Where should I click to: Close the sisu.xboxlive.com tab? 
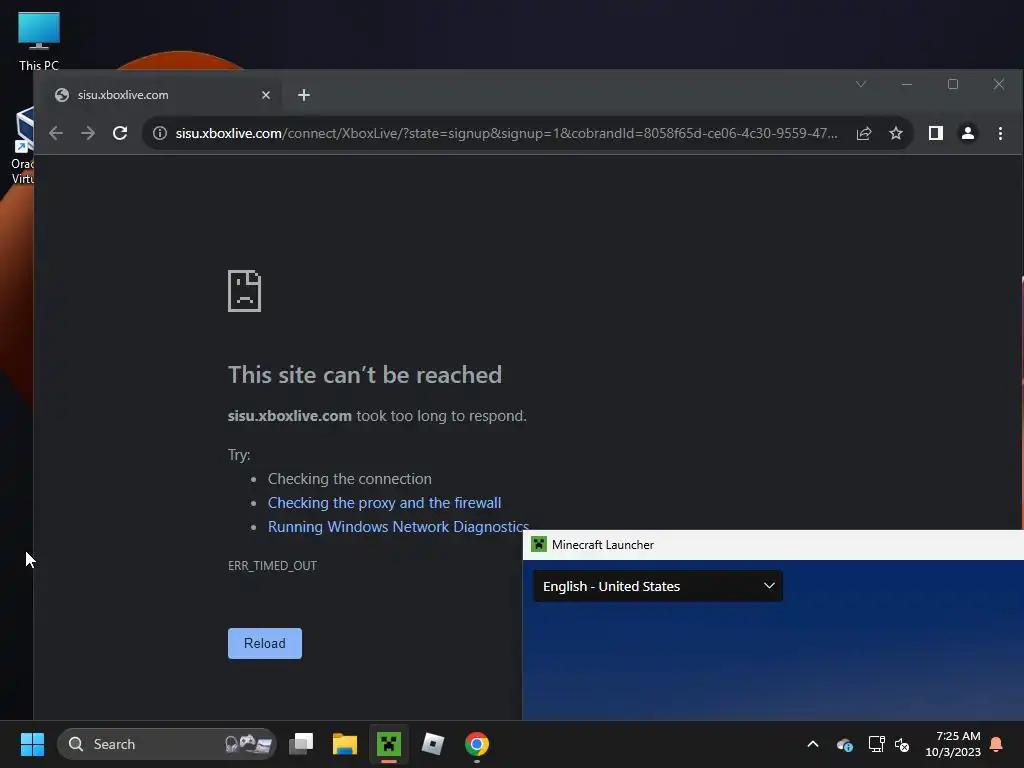point(266,95)
